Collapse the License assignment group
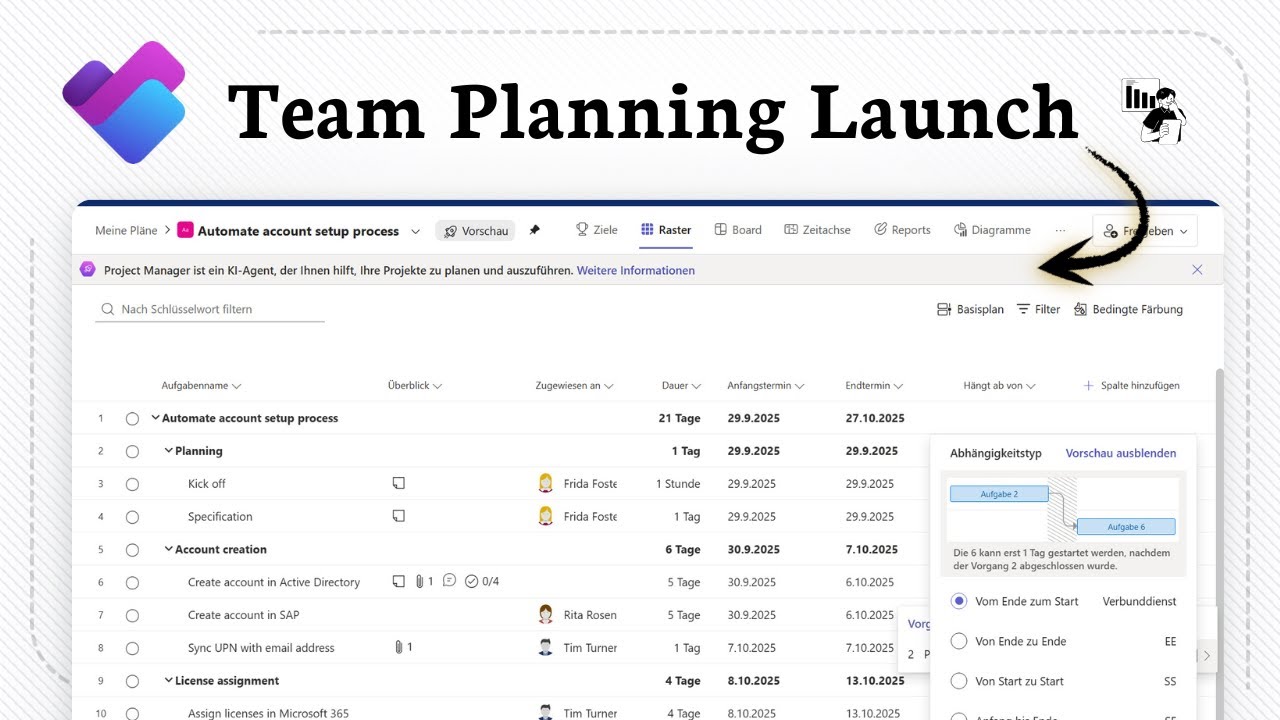1280x720 pixels. point(168,681)
